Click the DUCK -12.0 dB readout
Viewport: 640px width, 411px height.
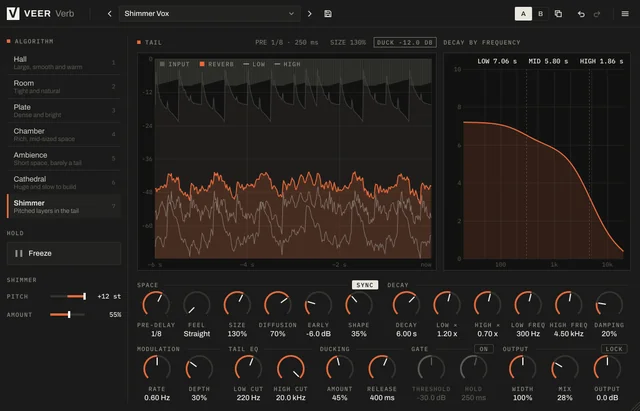405,42
